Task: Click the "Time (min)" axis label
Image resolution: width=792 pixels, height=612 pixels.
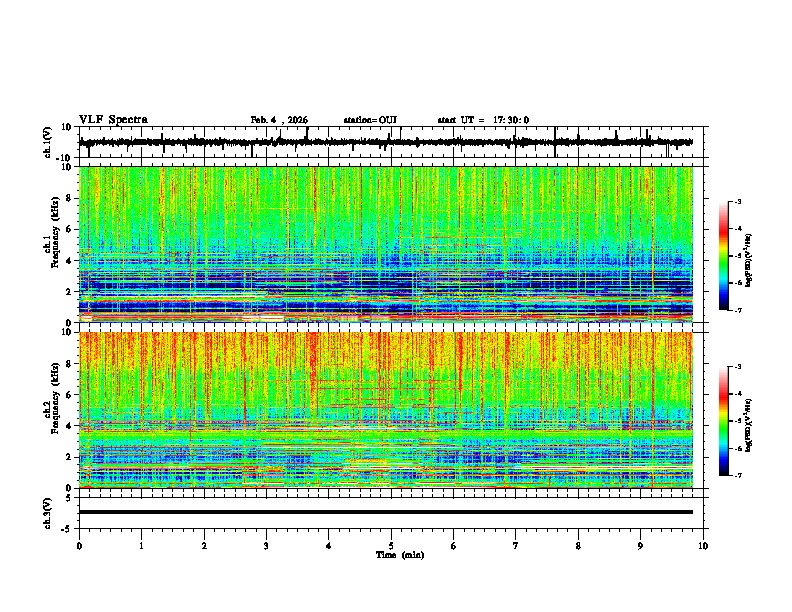Action: click(x=400, y=555)
